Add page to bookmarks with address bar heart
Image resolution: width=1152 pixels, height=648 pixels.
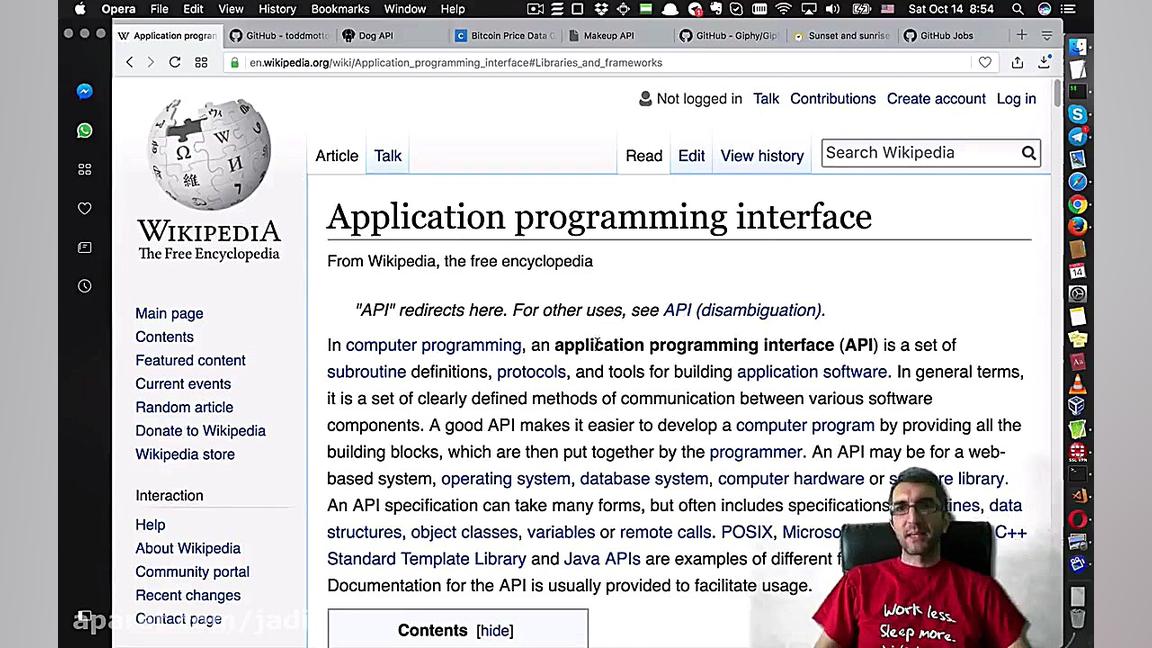point(985,62)
